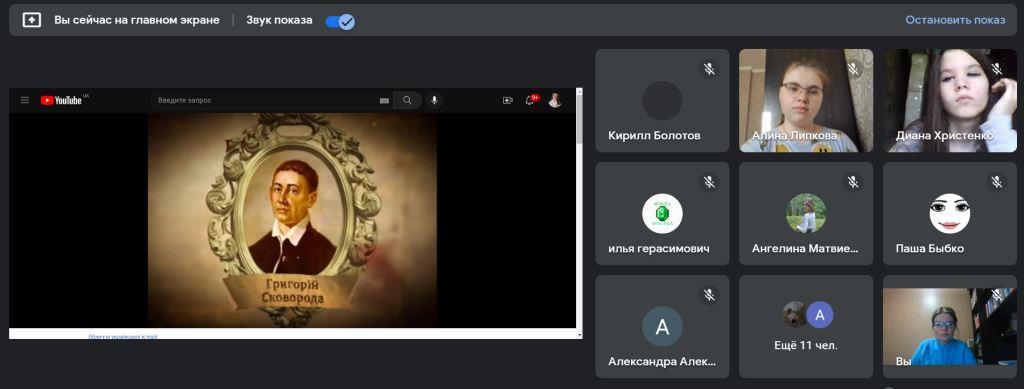This screenshot has width=1024, height=389.
Task: Open the link below the video
Action: point(123,336)
